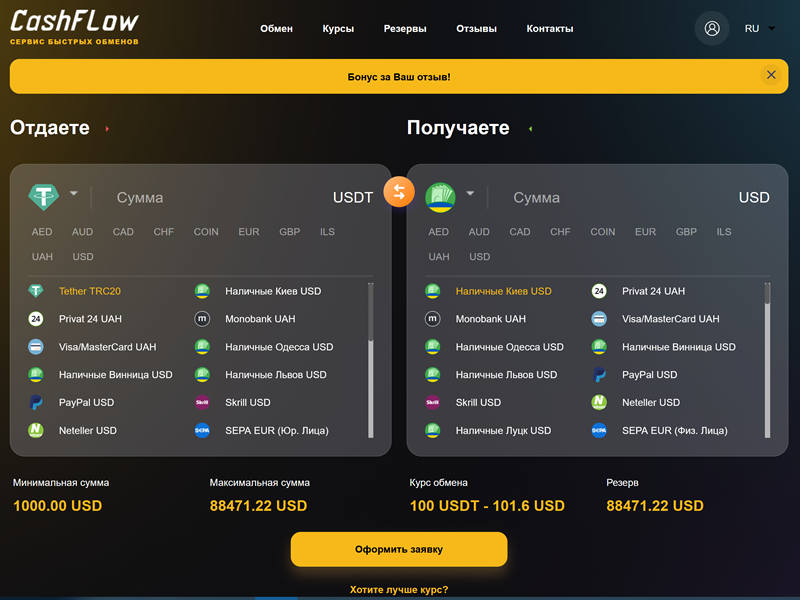Screen dimensions: 800x600
Task: Click the Privat 24 UAH icon in the give list
Action: (36, 319)
